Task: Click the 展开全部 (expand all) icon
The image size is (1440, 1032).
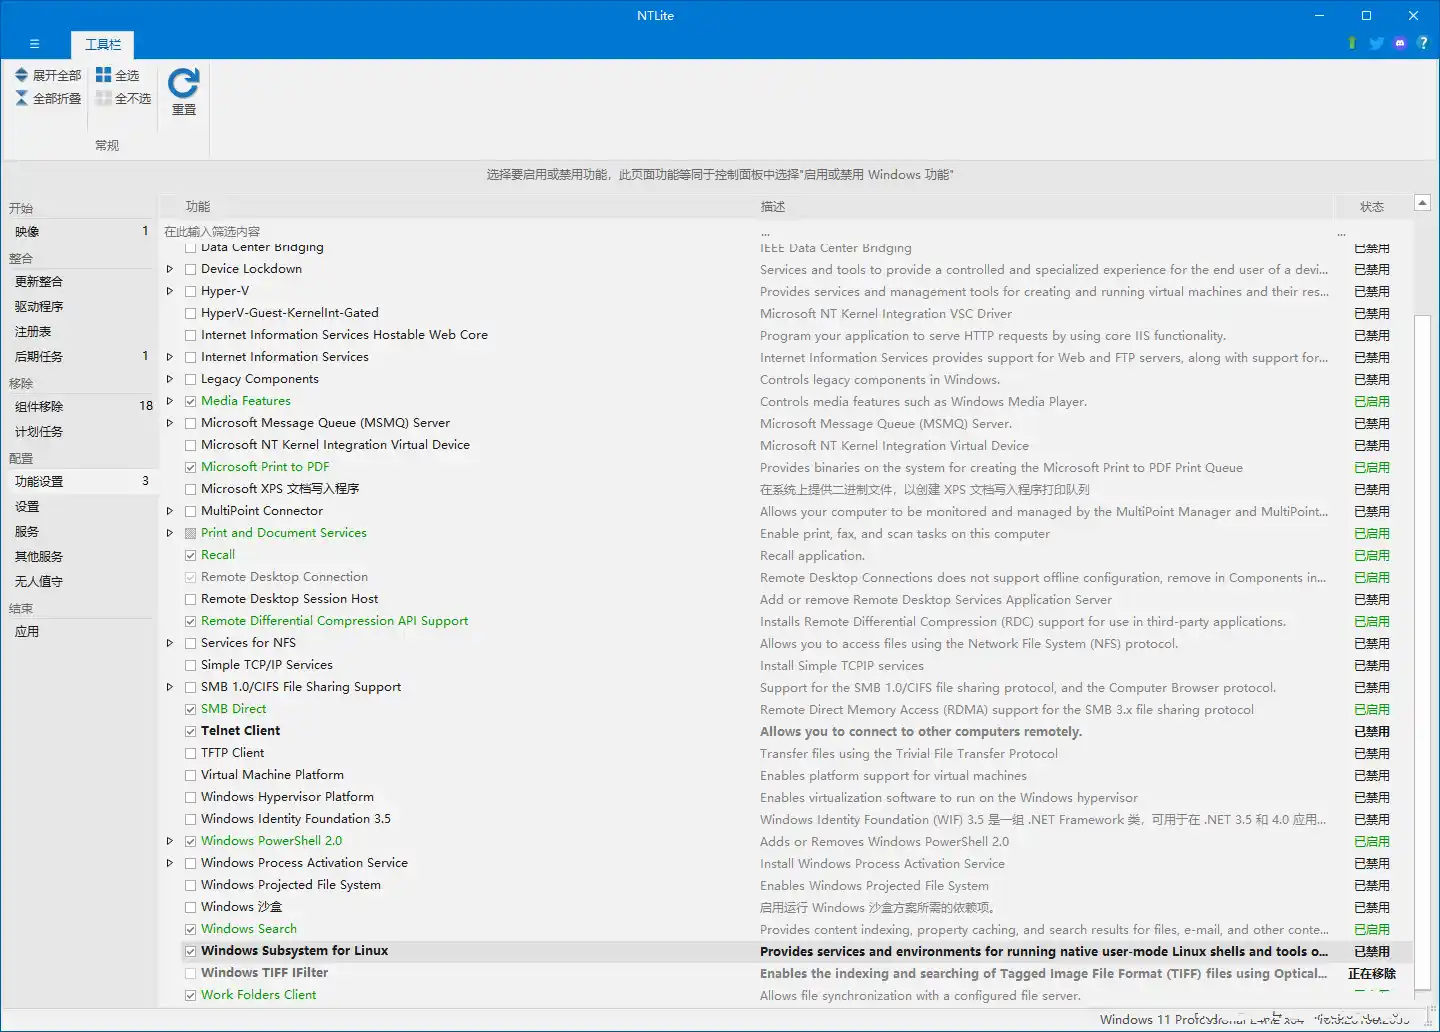Action: [x=22, y=75]
